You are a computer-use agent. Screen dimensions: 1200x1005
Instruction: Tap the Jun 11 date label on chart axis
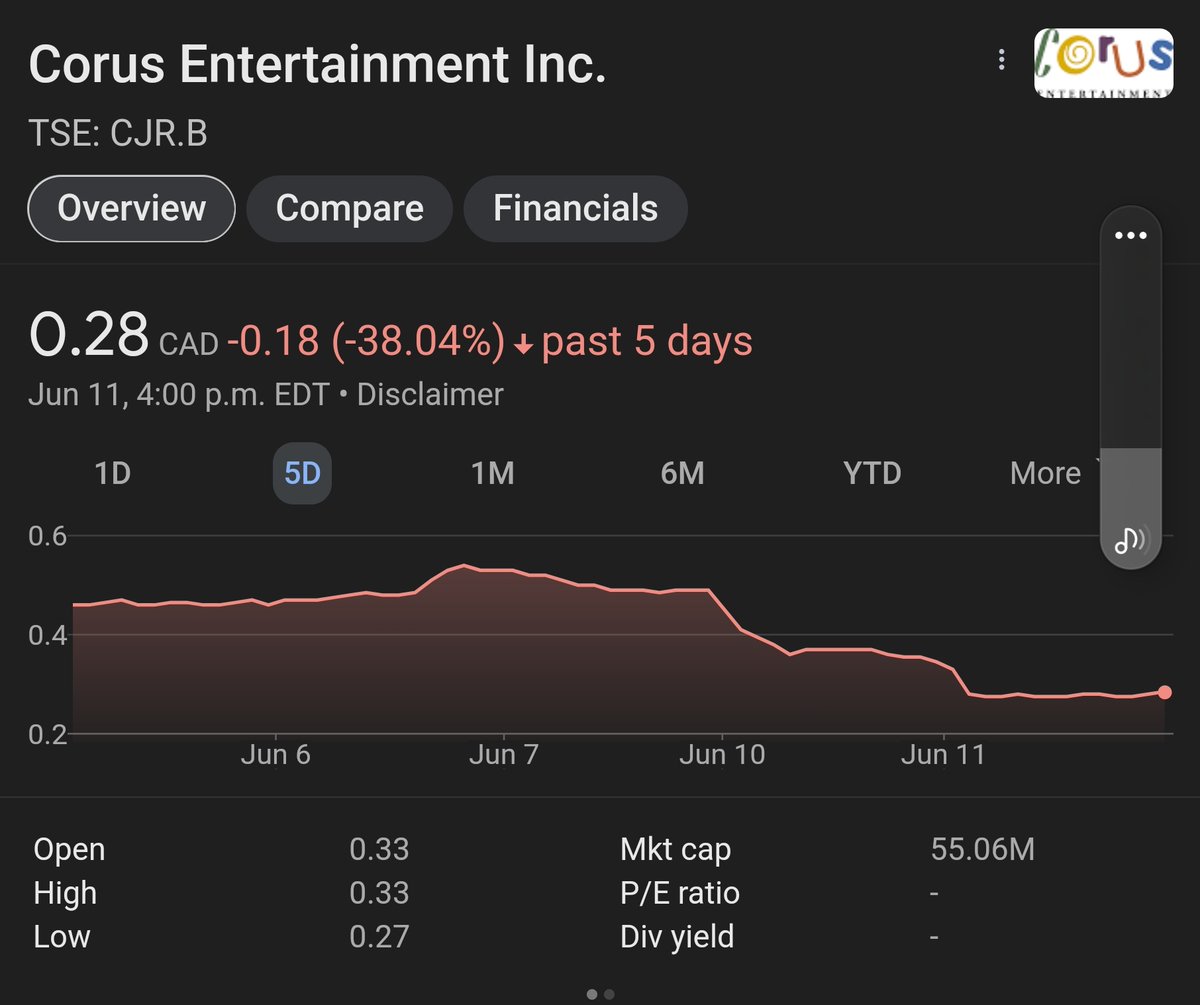coord(943,754)
